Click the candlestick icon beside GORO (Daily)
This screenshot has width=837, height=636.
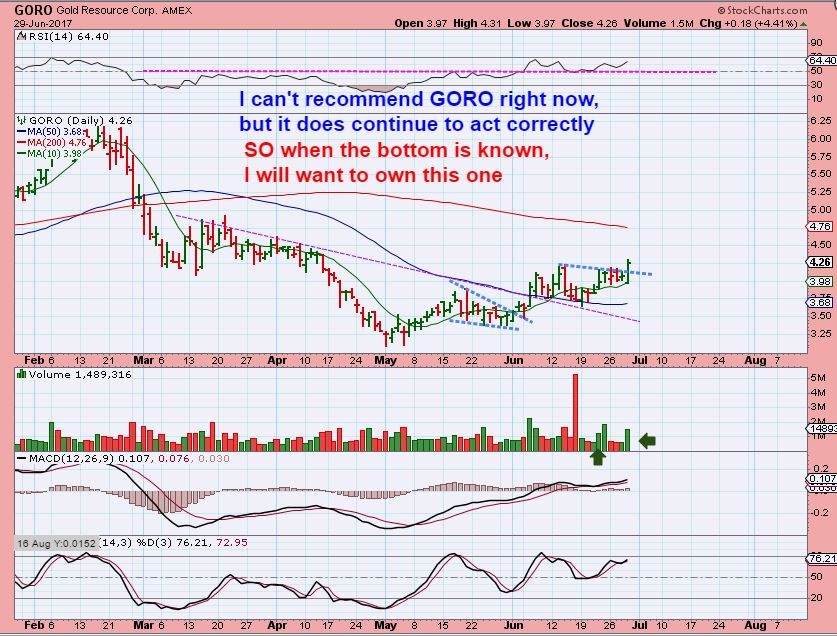tap(21, 121)
